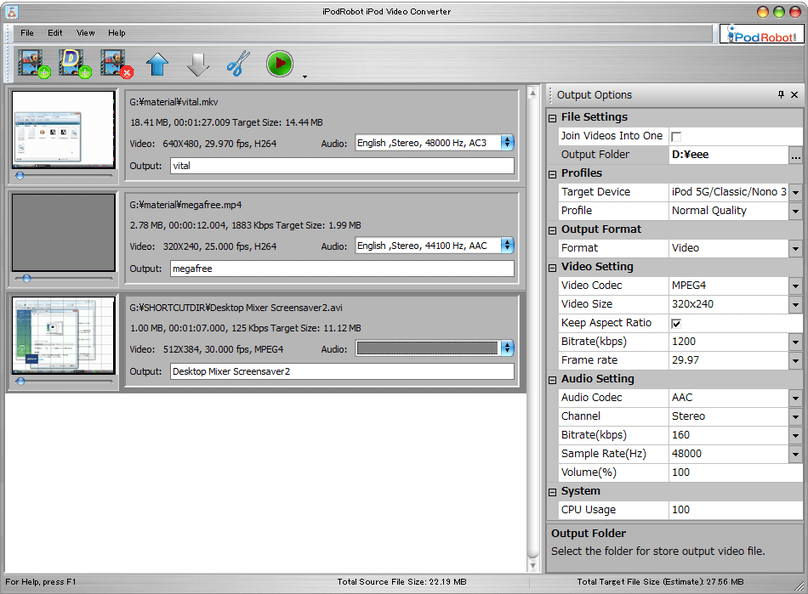Click the app icon in the title bar
Image resolution: width=808 pixels, height=594 pixels.
(x=11, y=11)
